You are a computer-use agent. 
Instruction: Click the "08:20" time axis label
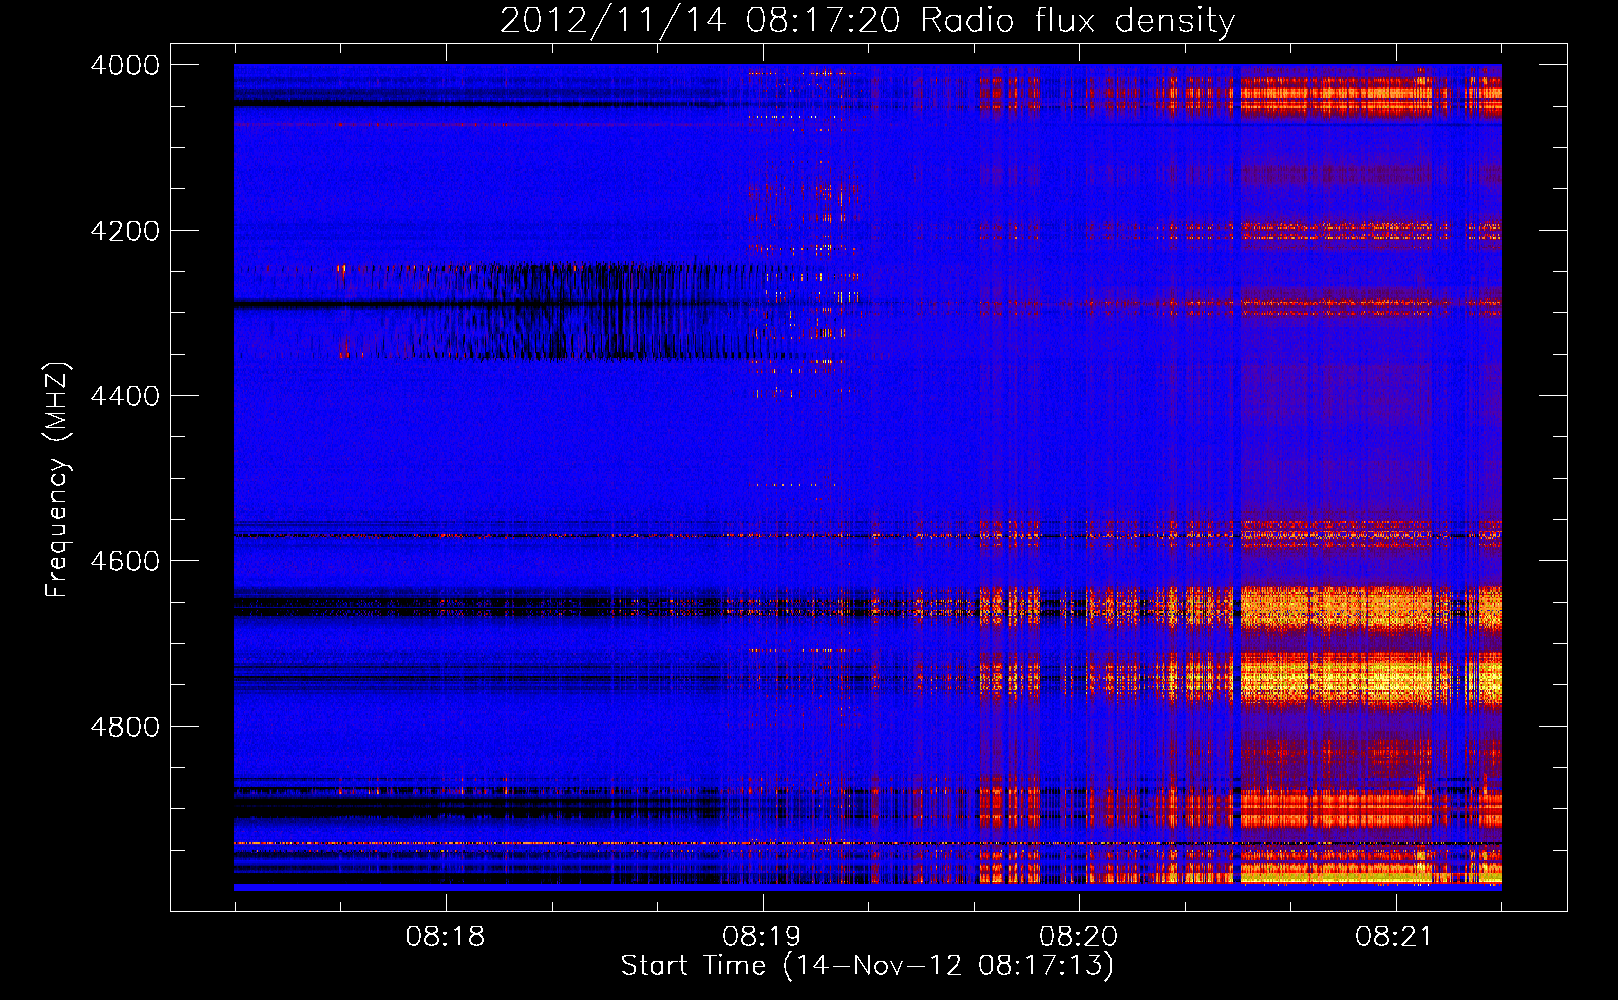[1078, 937]
